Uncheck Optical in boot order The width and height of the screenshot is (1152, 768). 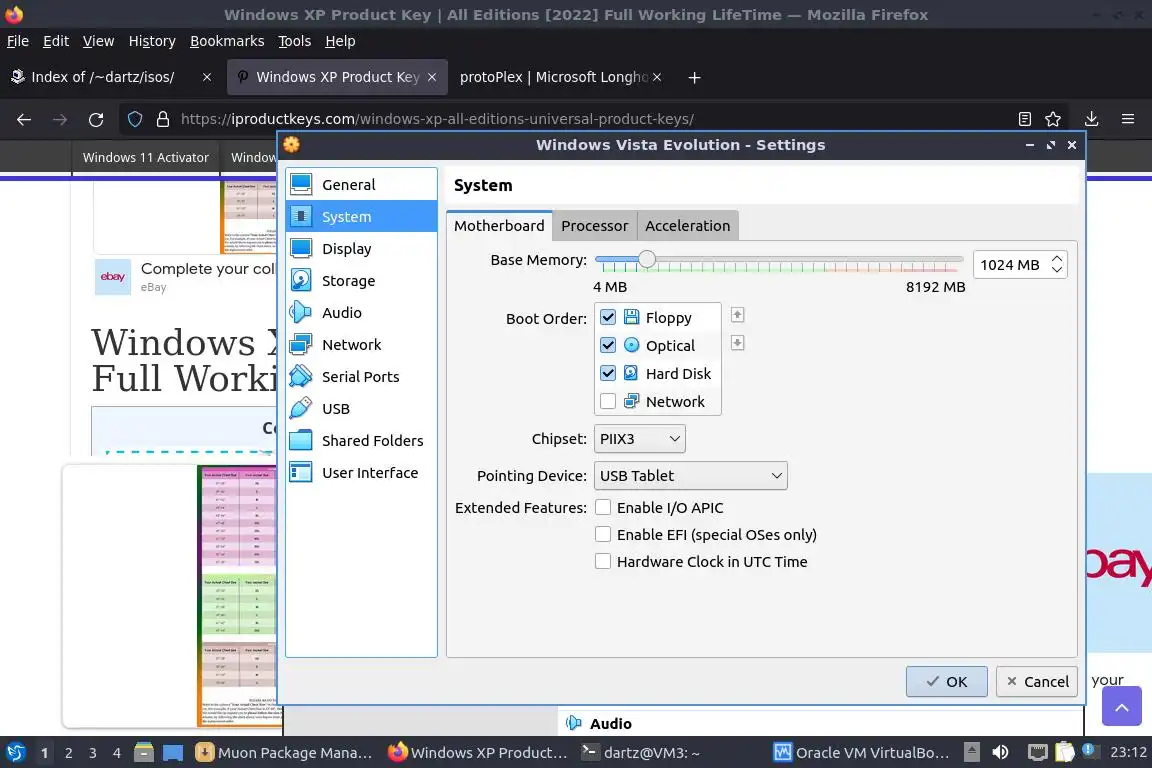[608, 345]
